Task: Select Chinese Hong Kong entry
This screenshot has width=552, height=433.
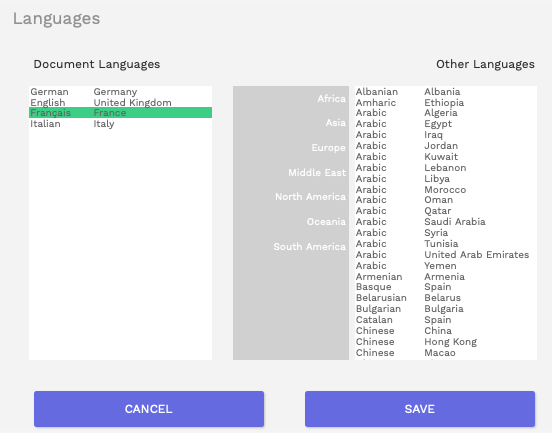Action: (x=445, y=341)
